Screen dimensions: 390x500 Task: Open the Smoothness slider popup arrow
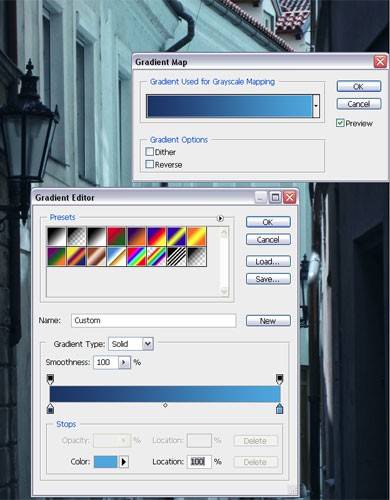(124, 362)
